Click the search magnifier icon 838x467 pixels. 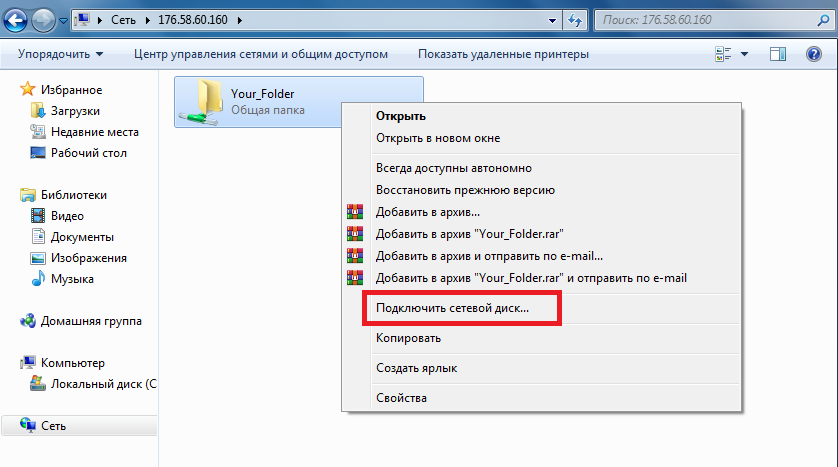tap(823, 20)
